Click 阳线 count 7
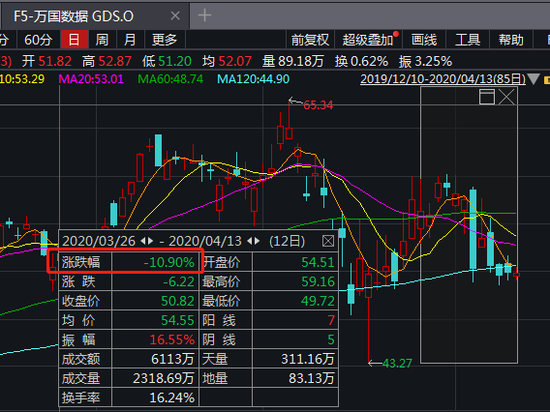 click(331, 320)
